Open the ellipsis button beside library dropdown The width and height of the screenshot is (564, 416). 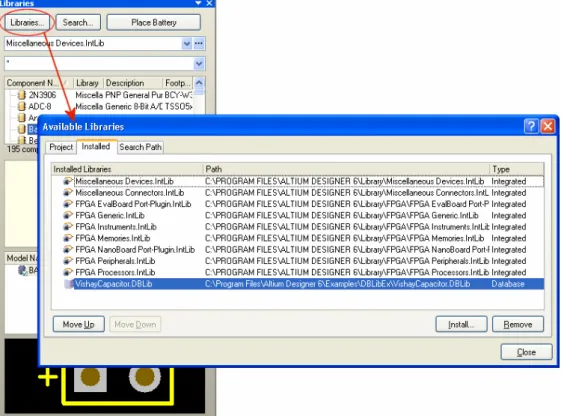pyautogui.click(x=199, y=44)
